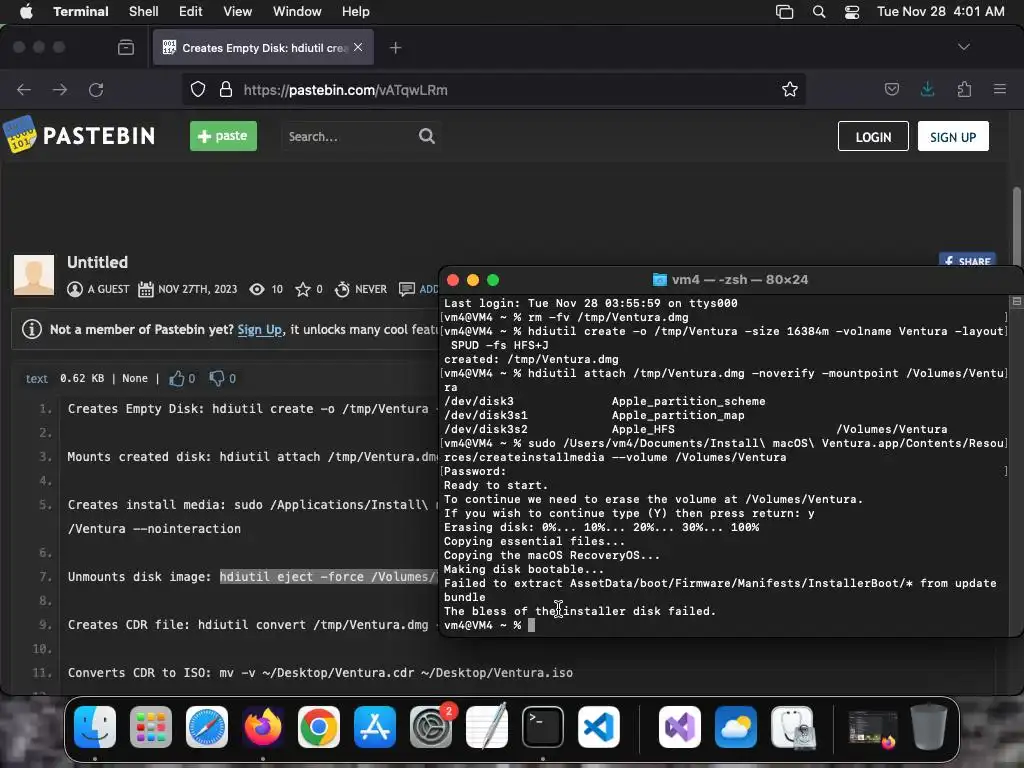Open Launchpad from the Dock
1024x768 pixels.
151,727
